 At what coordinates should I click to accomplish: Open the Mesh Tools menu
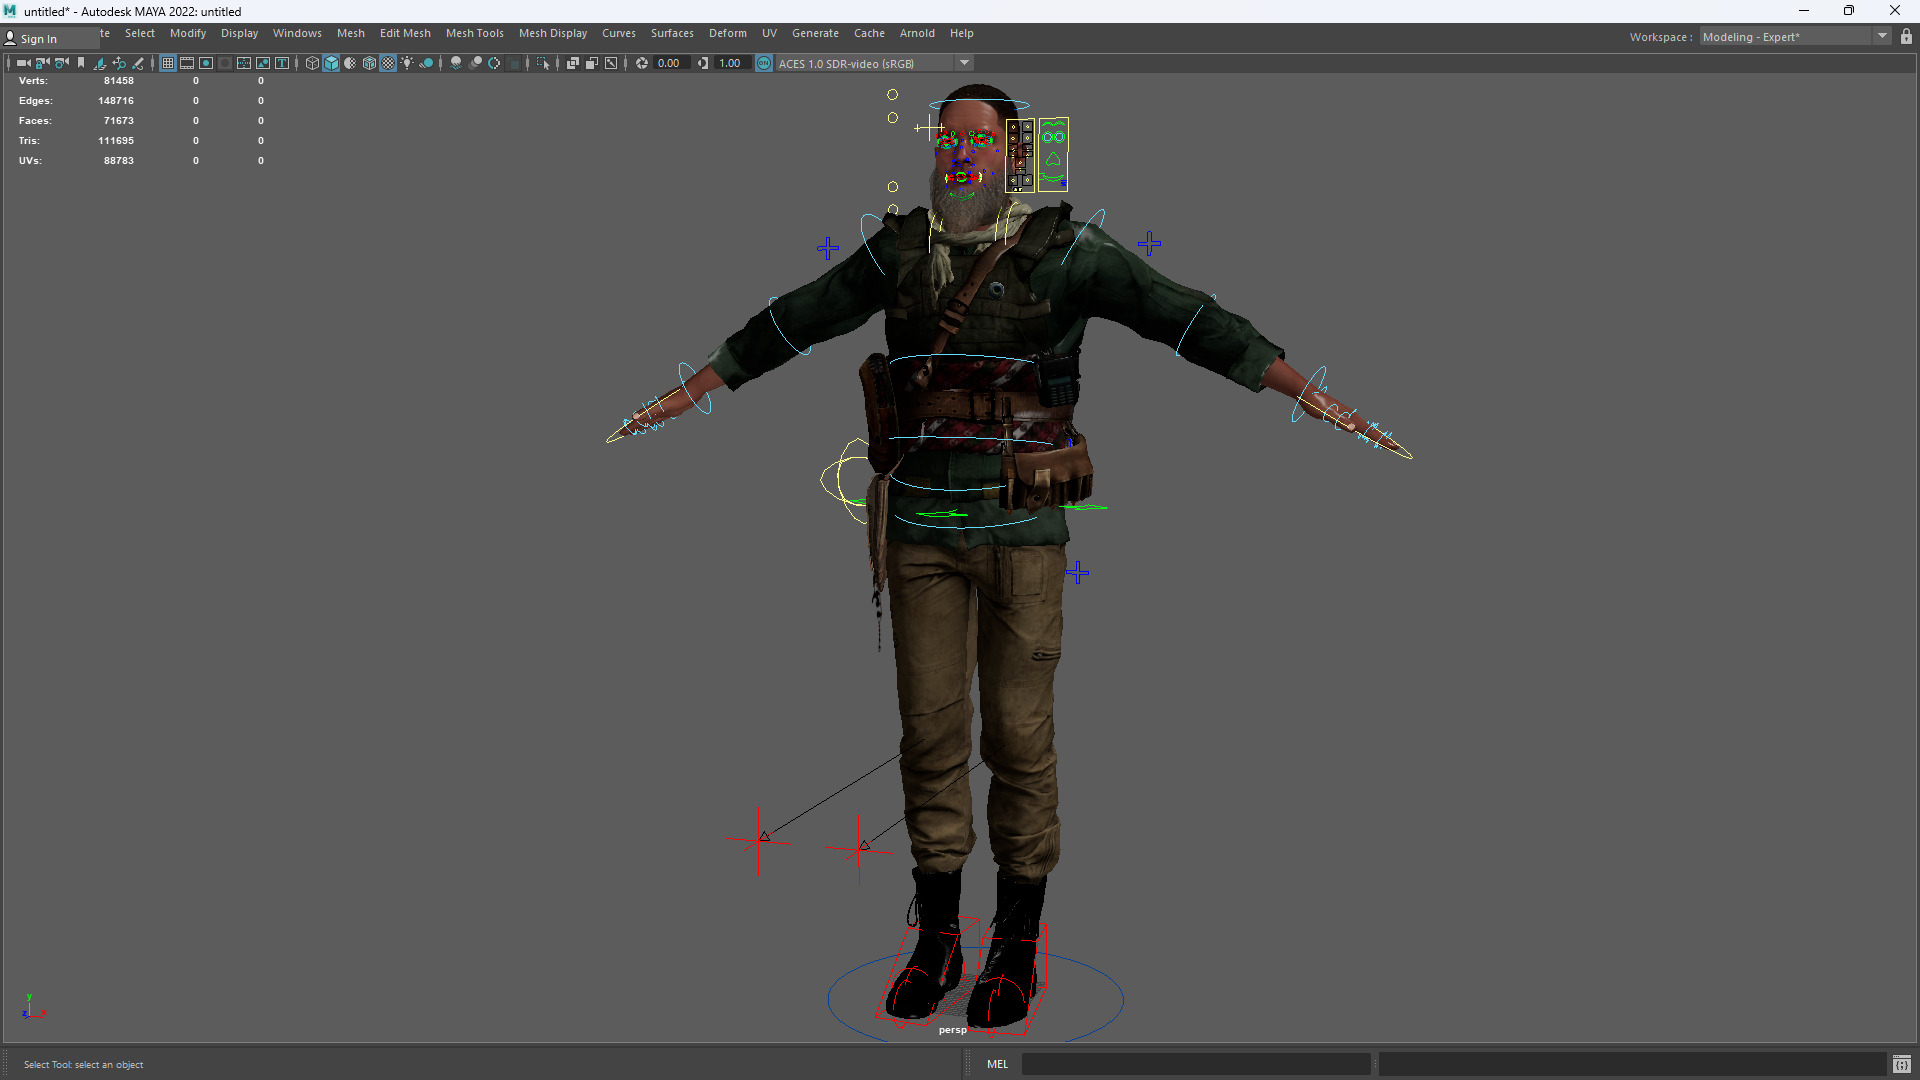pyautogui.click(x=475, y=33)
